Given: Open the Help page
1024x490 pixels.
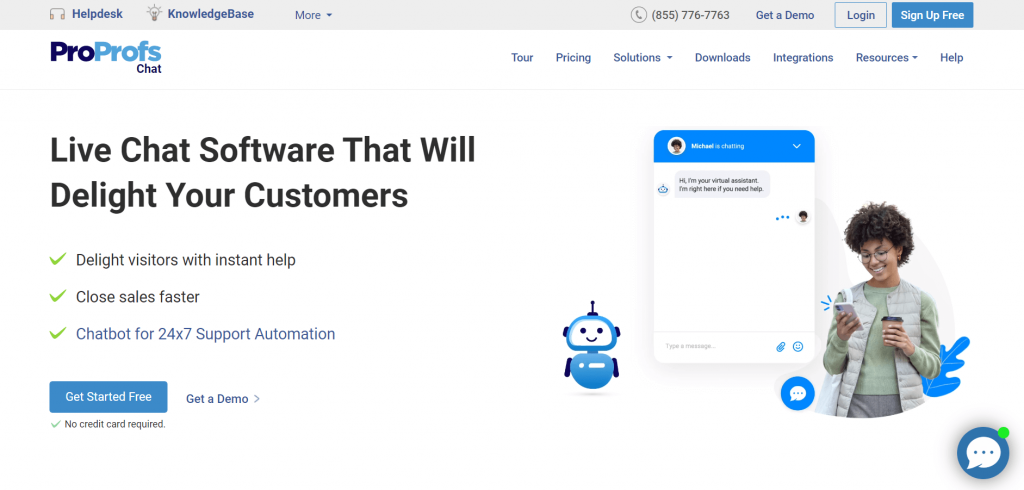Looking at the screenshot, I should [x=952, y=57].
